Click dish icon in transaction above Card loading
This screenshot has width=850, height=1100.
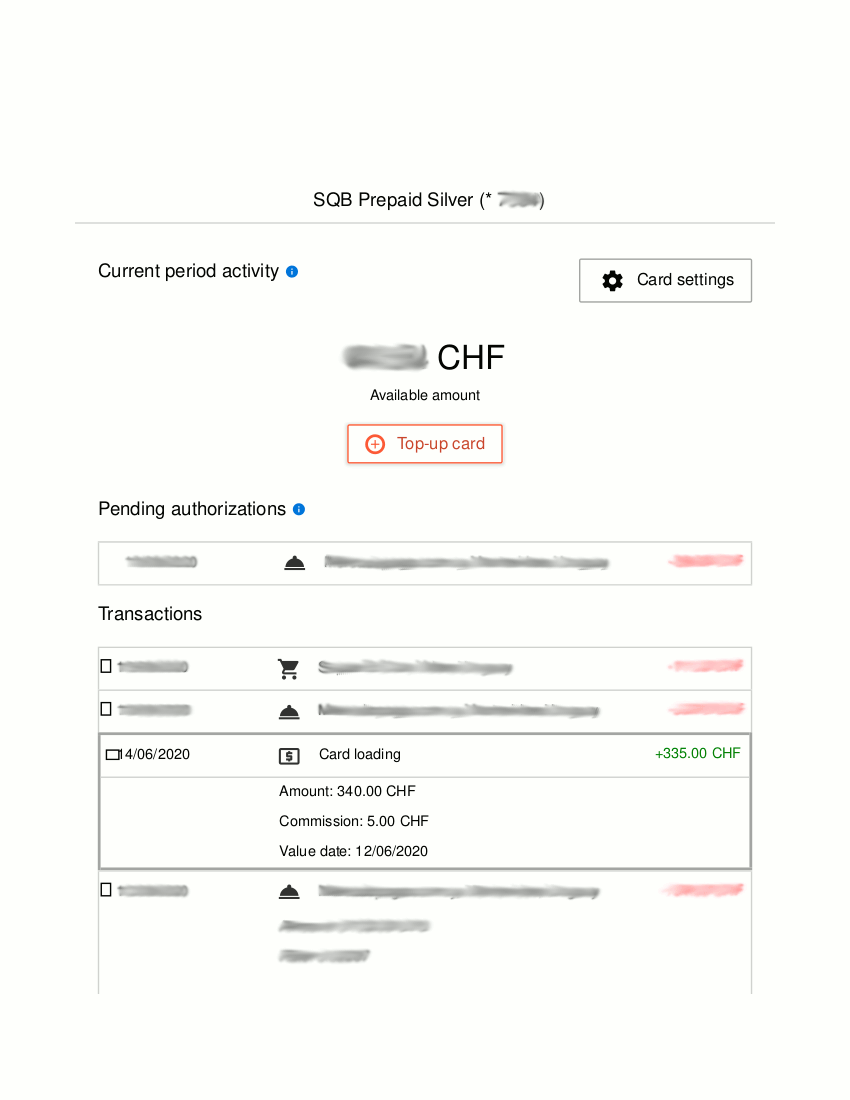point(289,712)
